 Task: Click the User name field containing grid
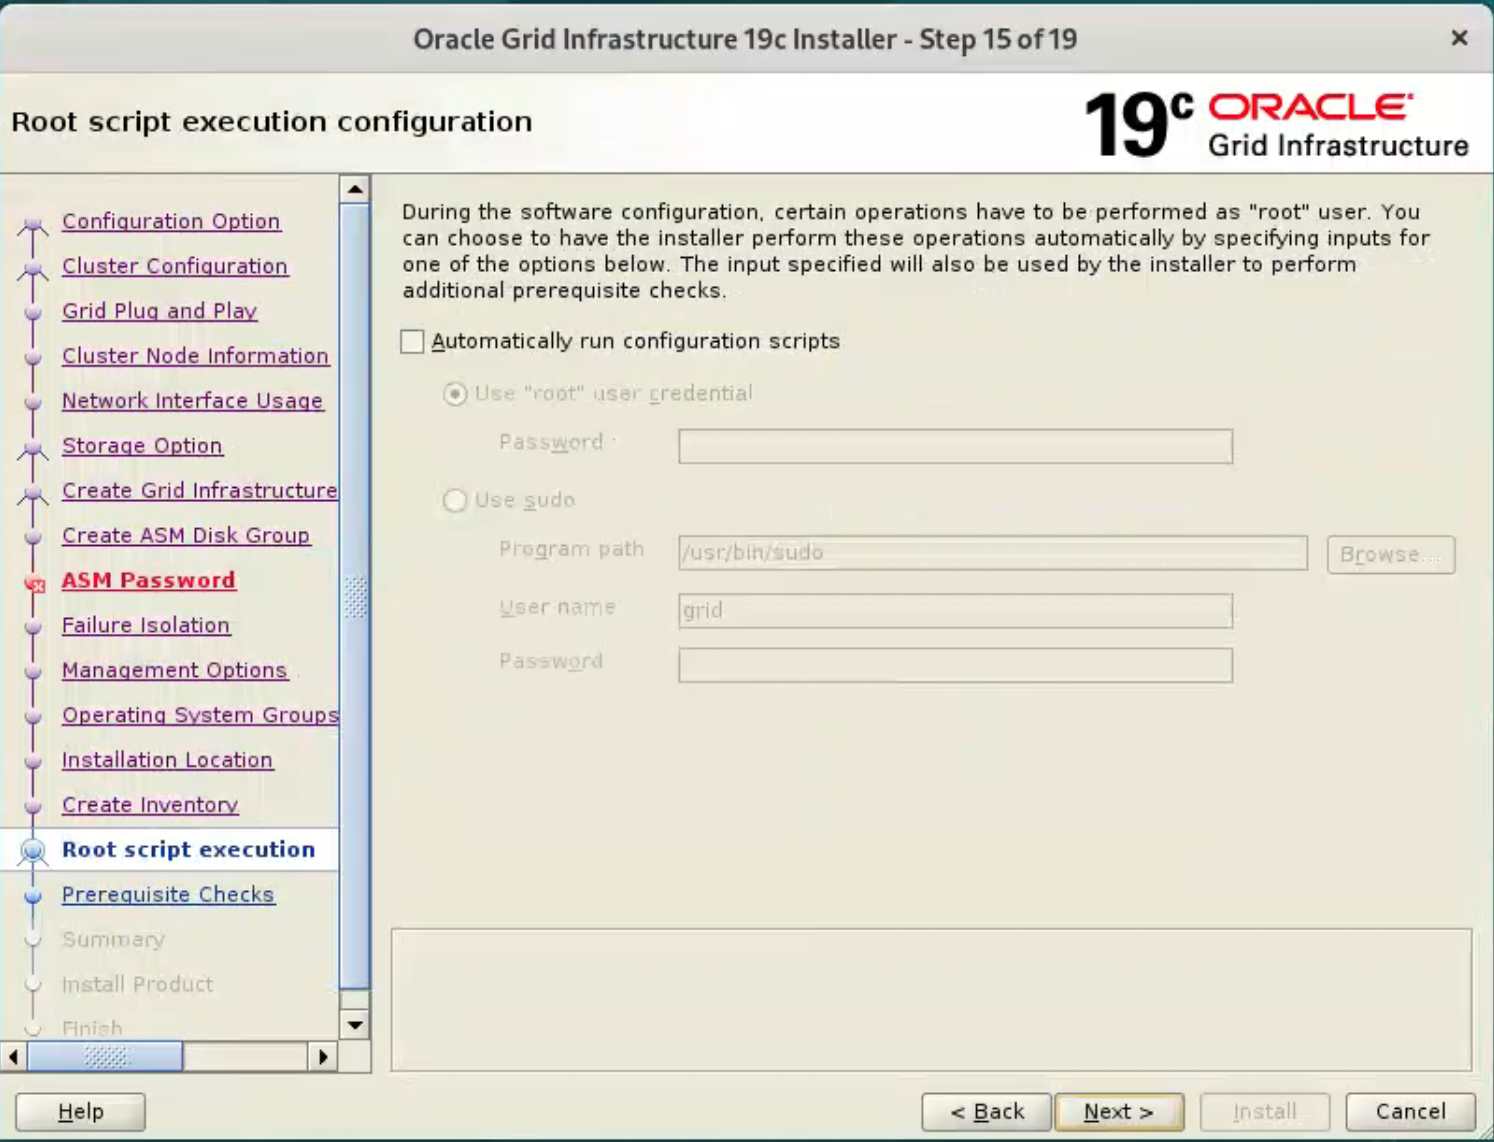[x=955, y=610]
